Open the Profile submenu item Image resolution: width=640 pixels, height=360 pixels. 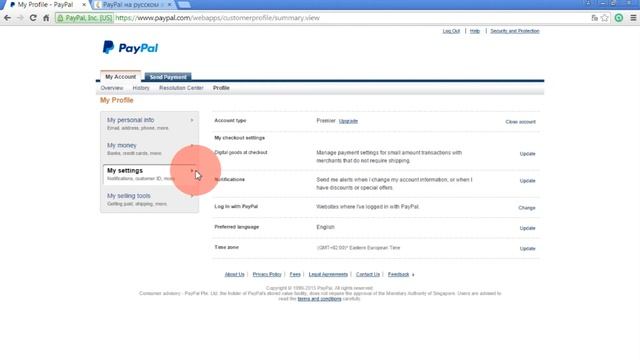[221, 88]
